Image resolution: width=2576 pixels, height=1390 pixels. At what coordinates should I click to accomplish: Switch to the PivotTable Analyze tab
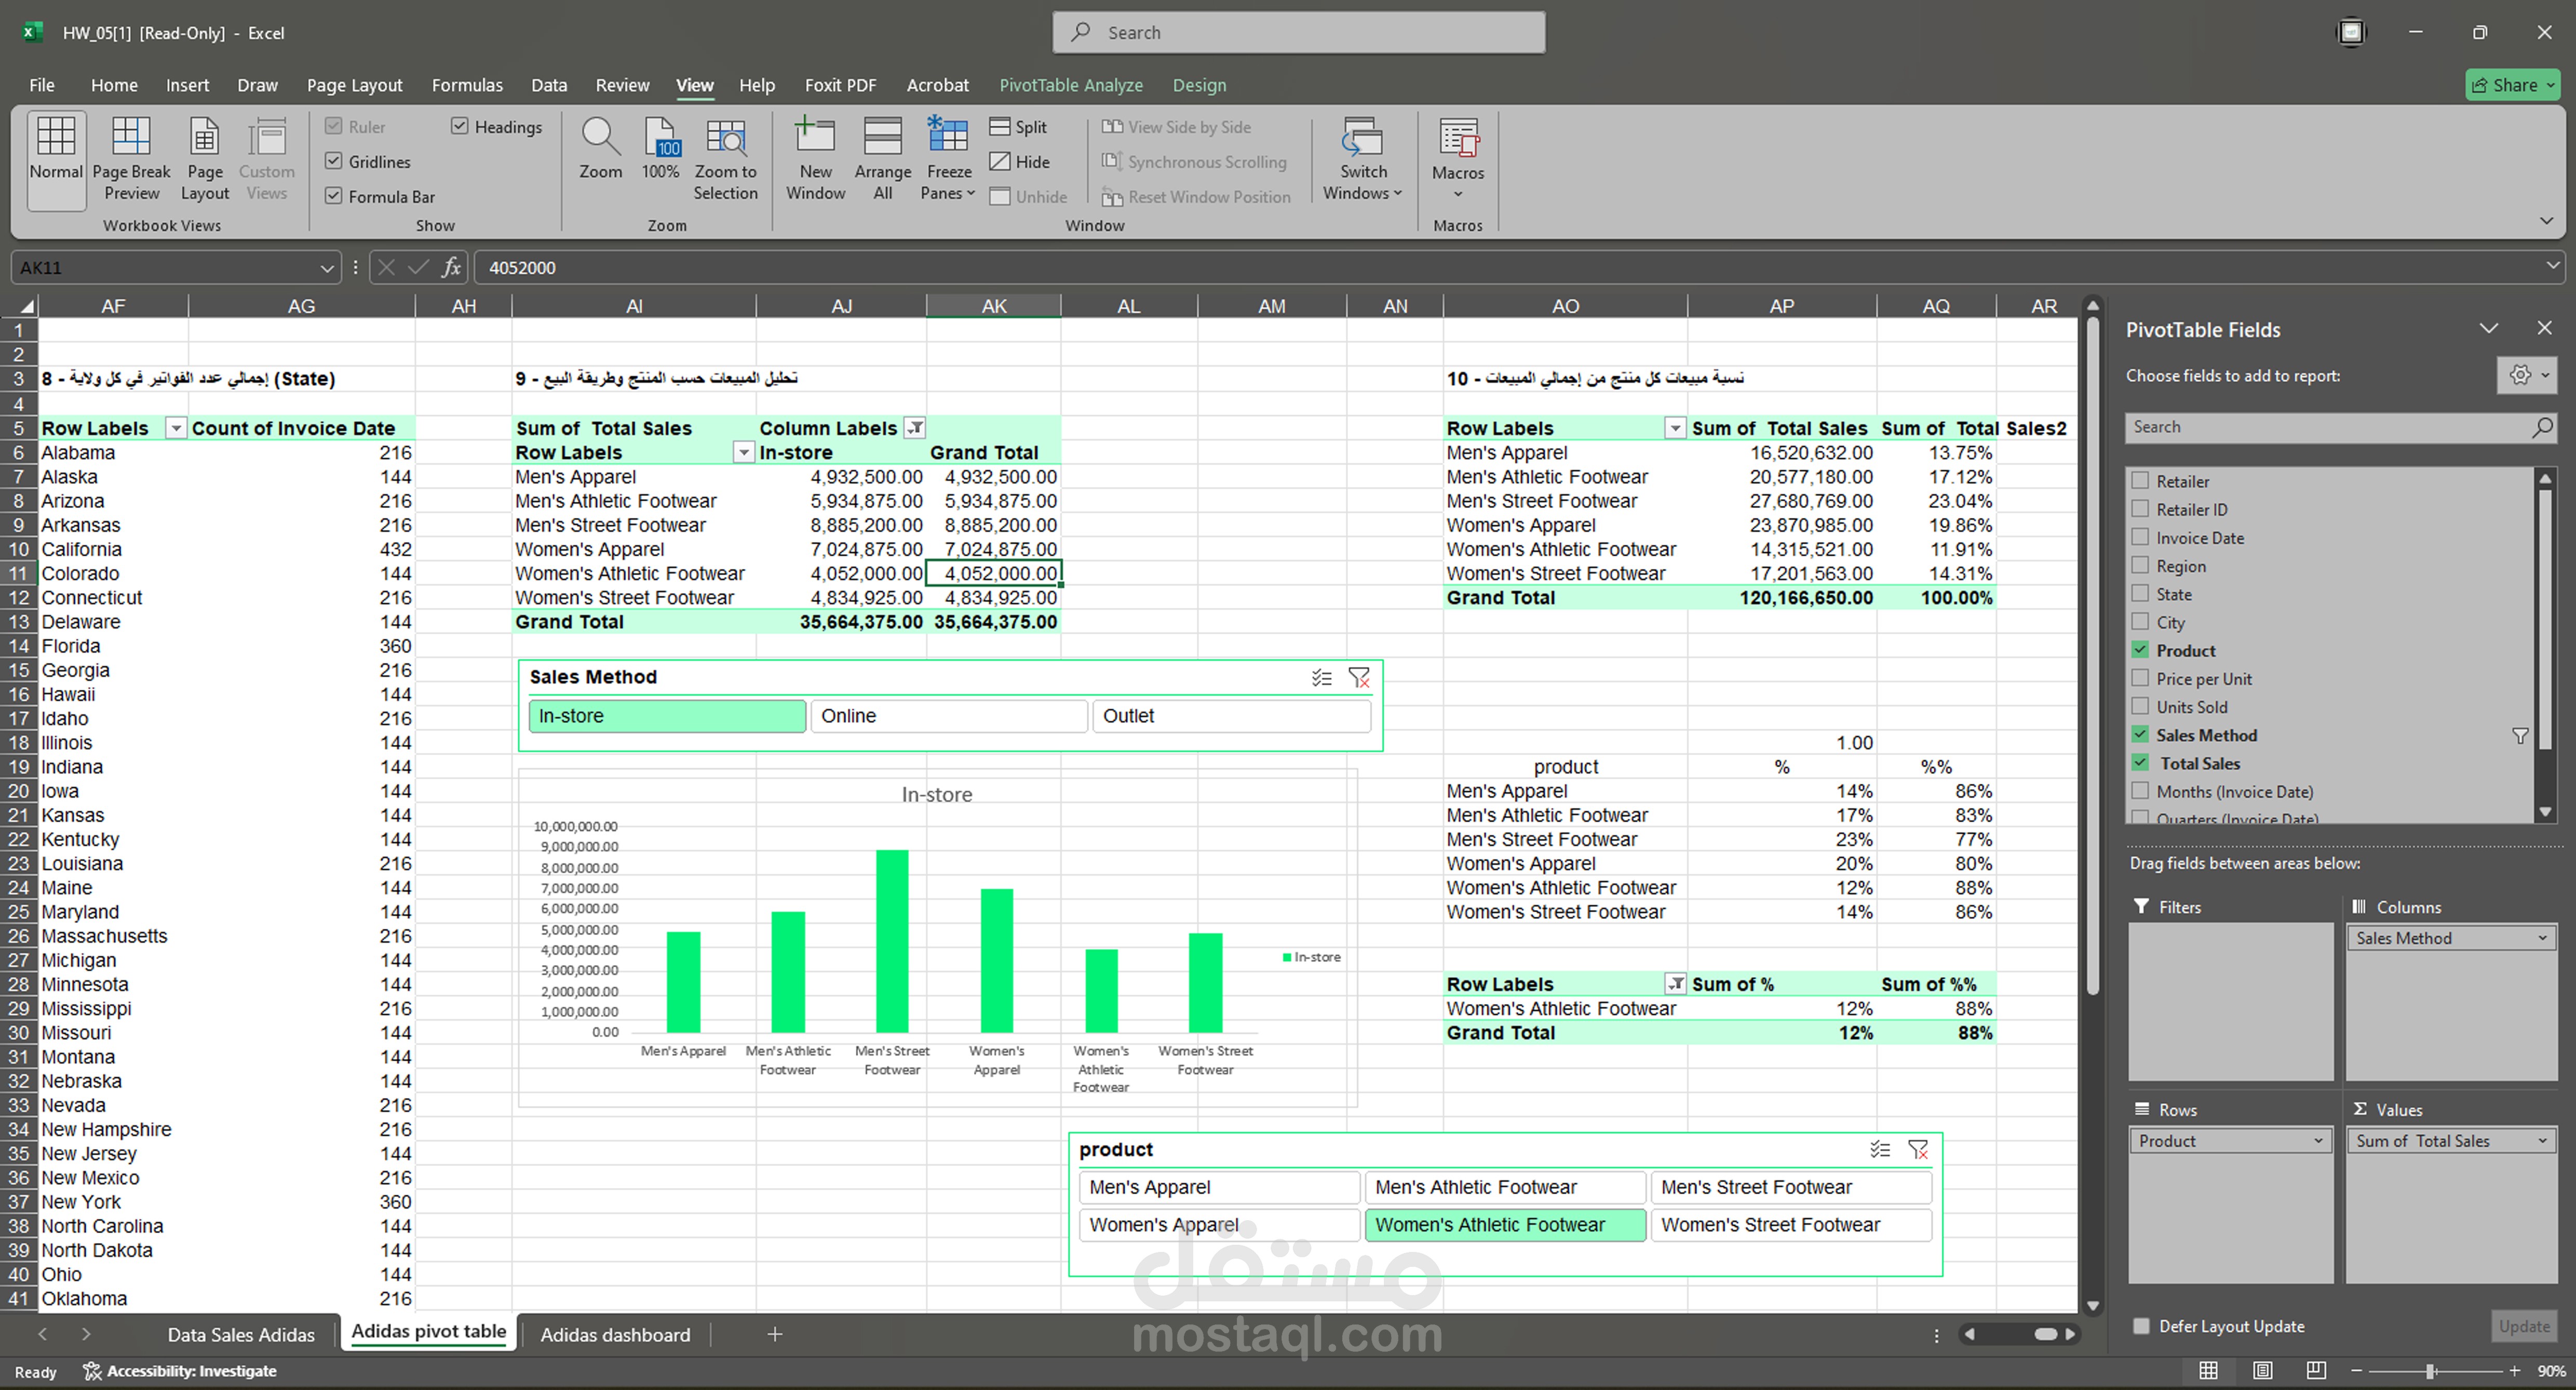[x=1071, y=85]
